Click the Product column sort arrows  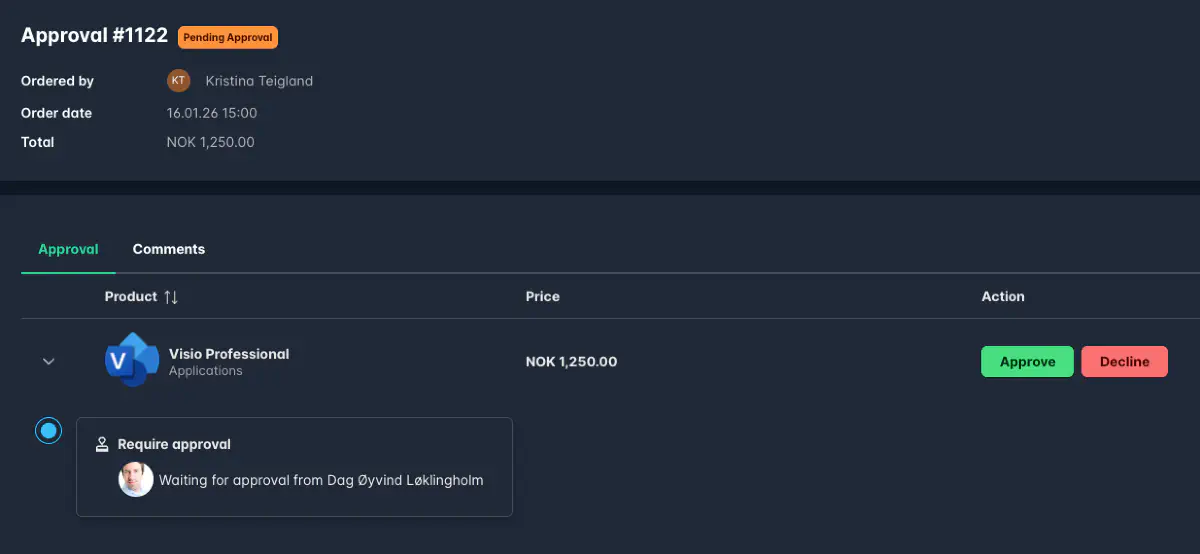click(171, 297)
